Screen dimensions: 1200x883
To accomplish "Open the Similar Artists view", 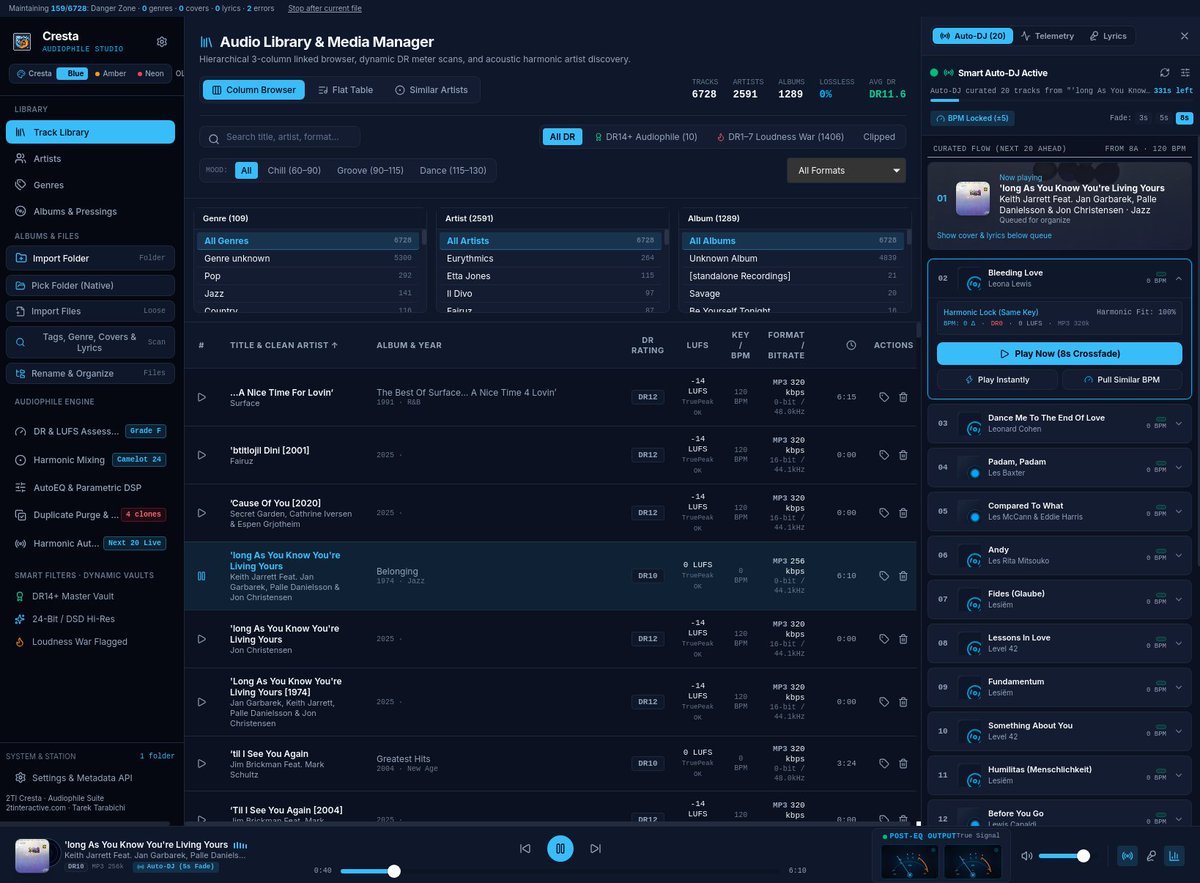I will (x=431, y=90).
